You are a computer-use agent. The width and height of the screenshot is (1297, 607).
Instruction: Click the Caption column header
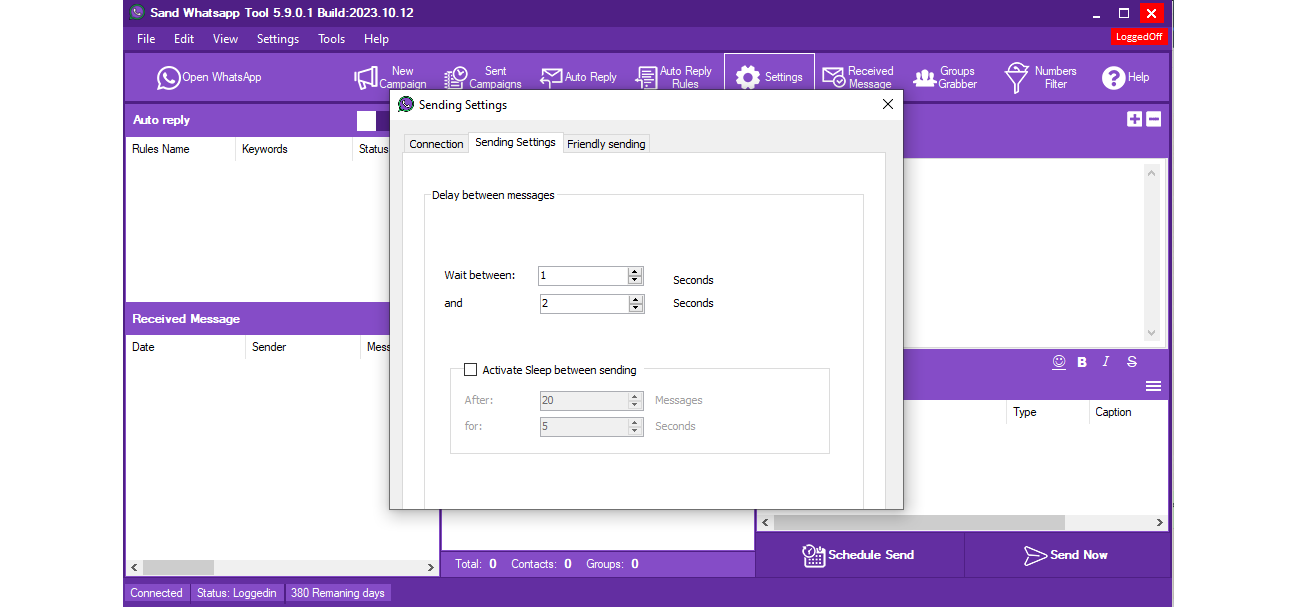[1128, 412]
